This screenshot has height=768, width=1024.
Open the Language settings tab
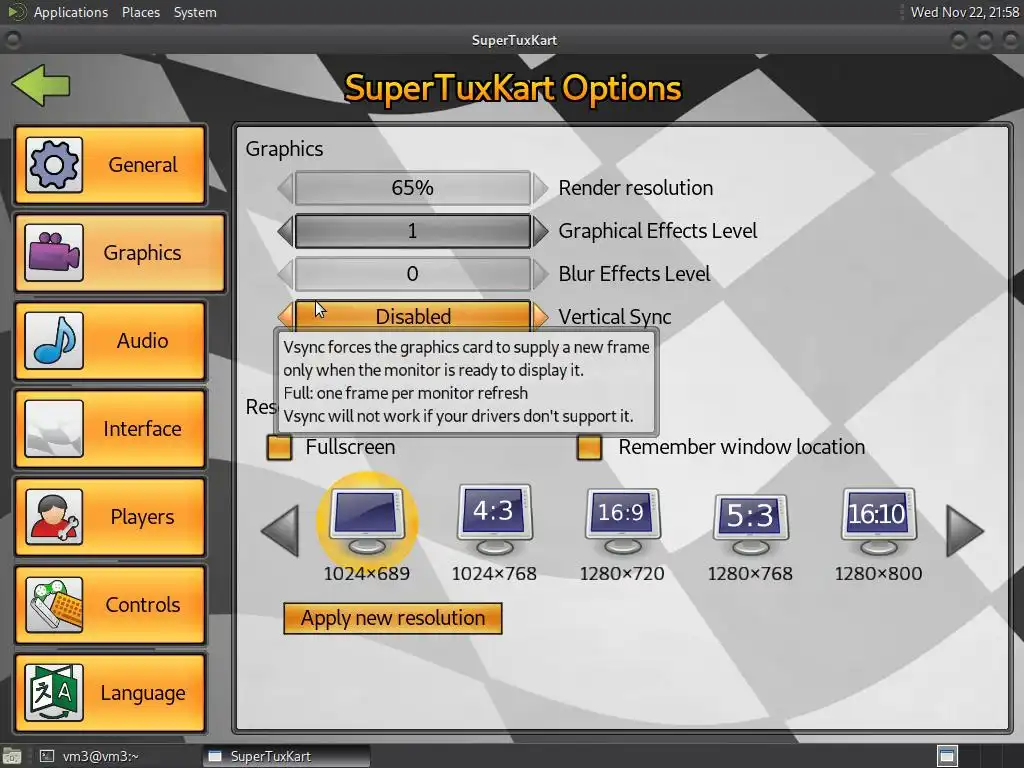coord(110,693)
